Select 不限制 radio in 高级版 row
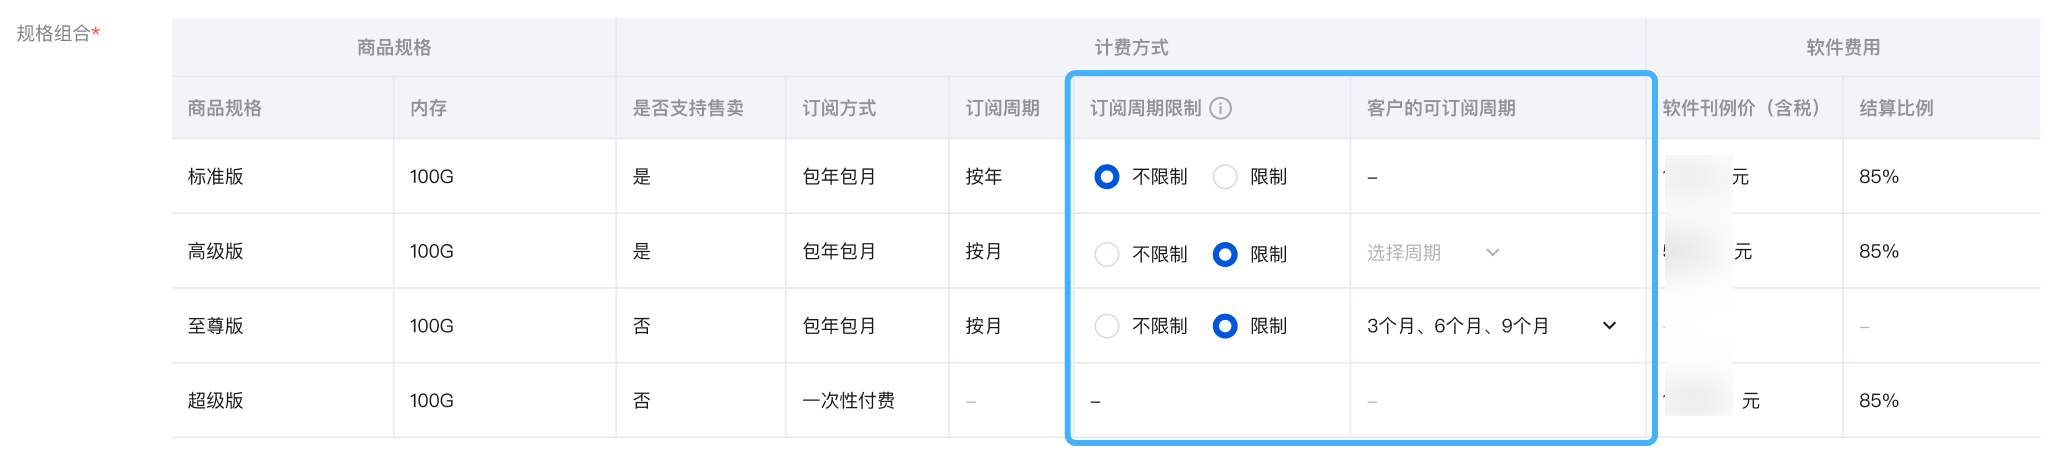Viewport: 2054px width, 462px height. [x=1106, y=254]
